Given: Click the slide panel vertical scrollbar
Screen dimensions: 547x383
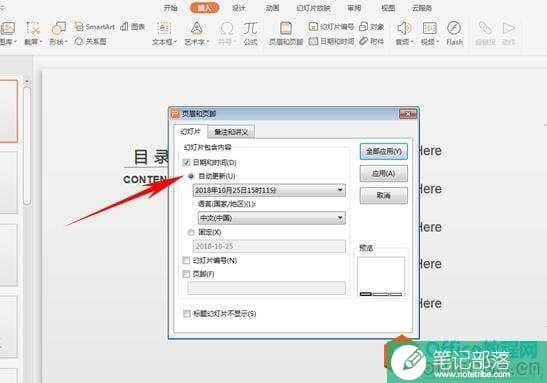Looking at the screenshot, I should coord(27,147).
